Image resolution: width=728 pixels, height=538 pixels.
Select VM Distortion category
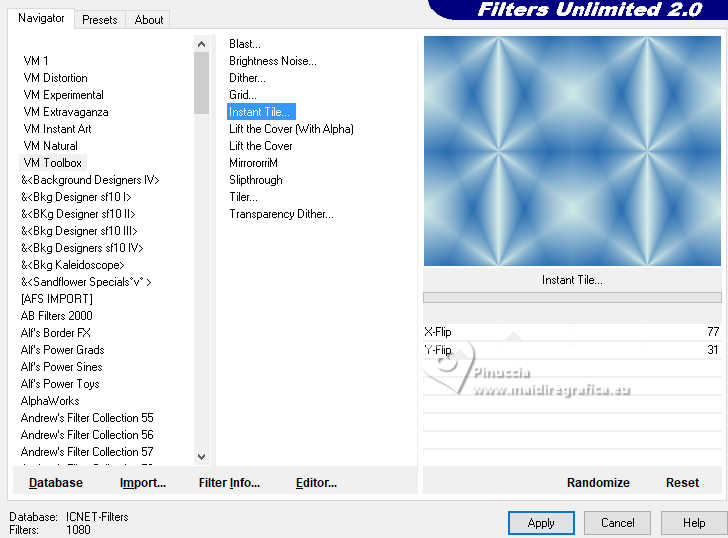click(x=55, y=78)
